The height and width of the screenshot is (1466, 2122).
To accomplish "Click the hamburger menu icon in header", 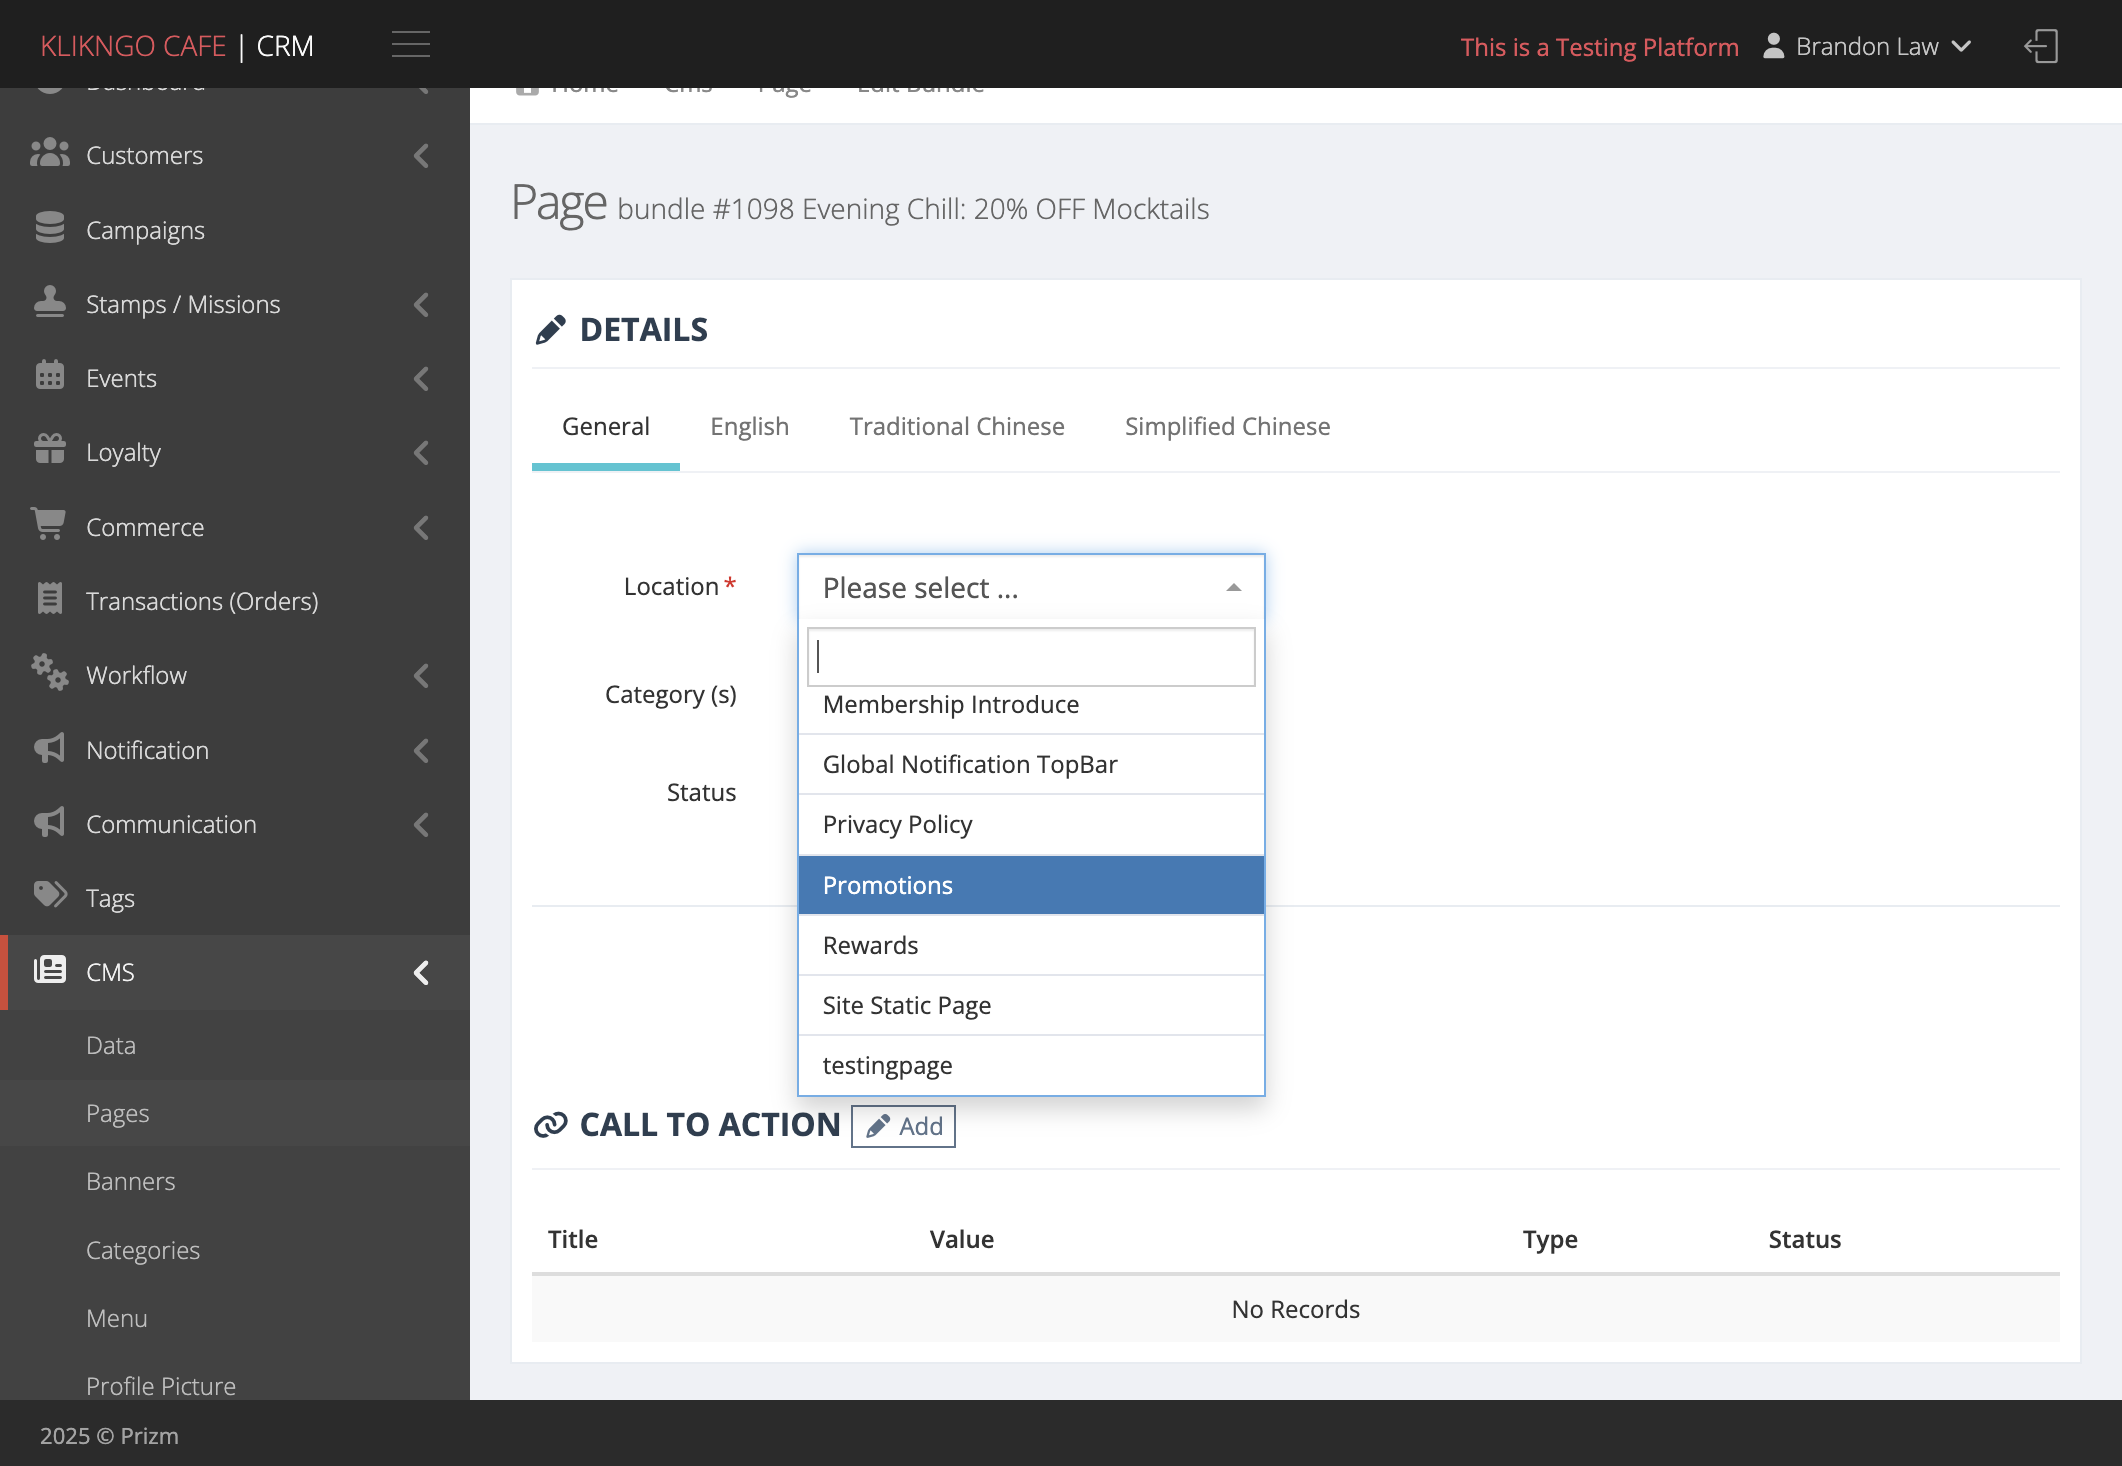I will pos(410,45).
